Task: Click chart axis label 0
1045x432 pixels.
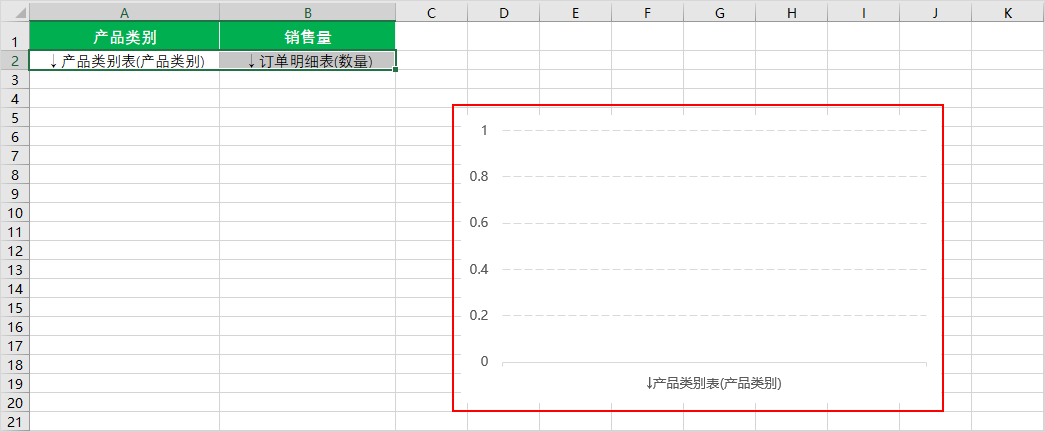Action: click(484, 361)
